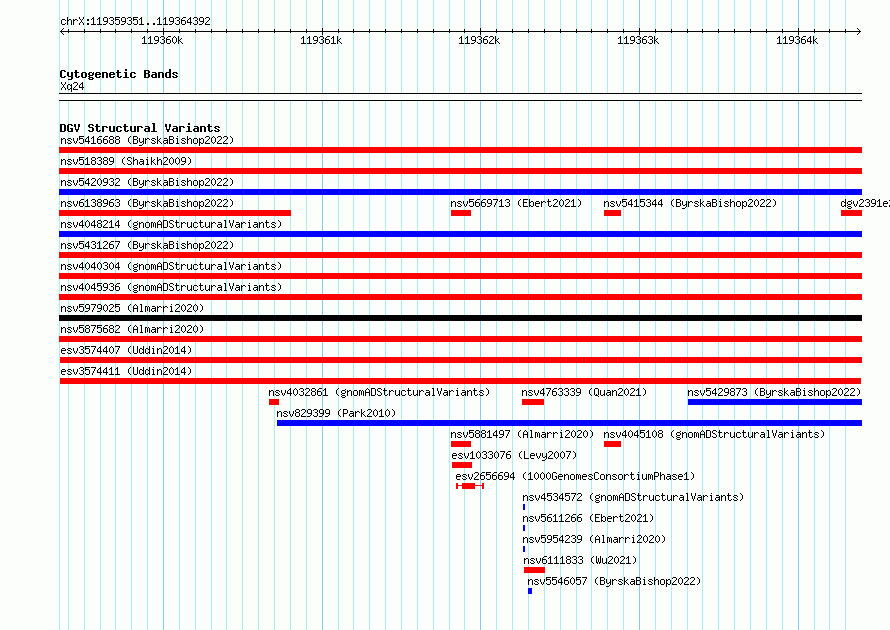
Task: Click the red bar under nsv6111833
Action: coord(534,570)
